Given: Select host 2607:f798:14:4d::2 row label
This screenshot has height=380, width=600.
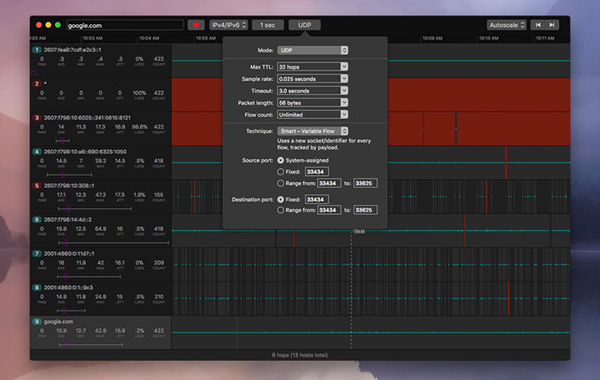Looking at the screenshot, I should coord(68,220).
